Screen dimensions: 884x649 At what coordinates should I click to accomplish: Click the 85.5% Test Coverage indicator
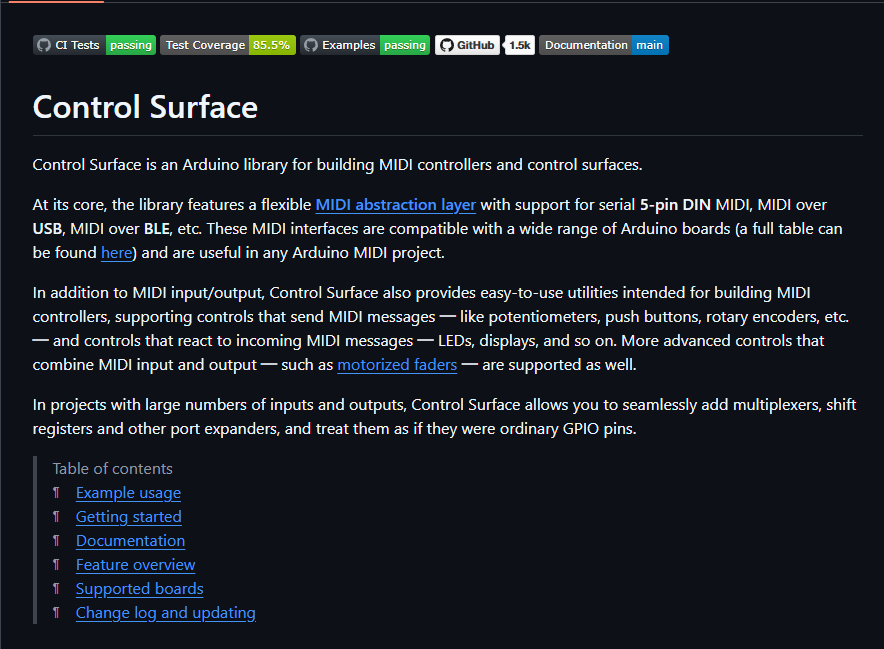272,45
